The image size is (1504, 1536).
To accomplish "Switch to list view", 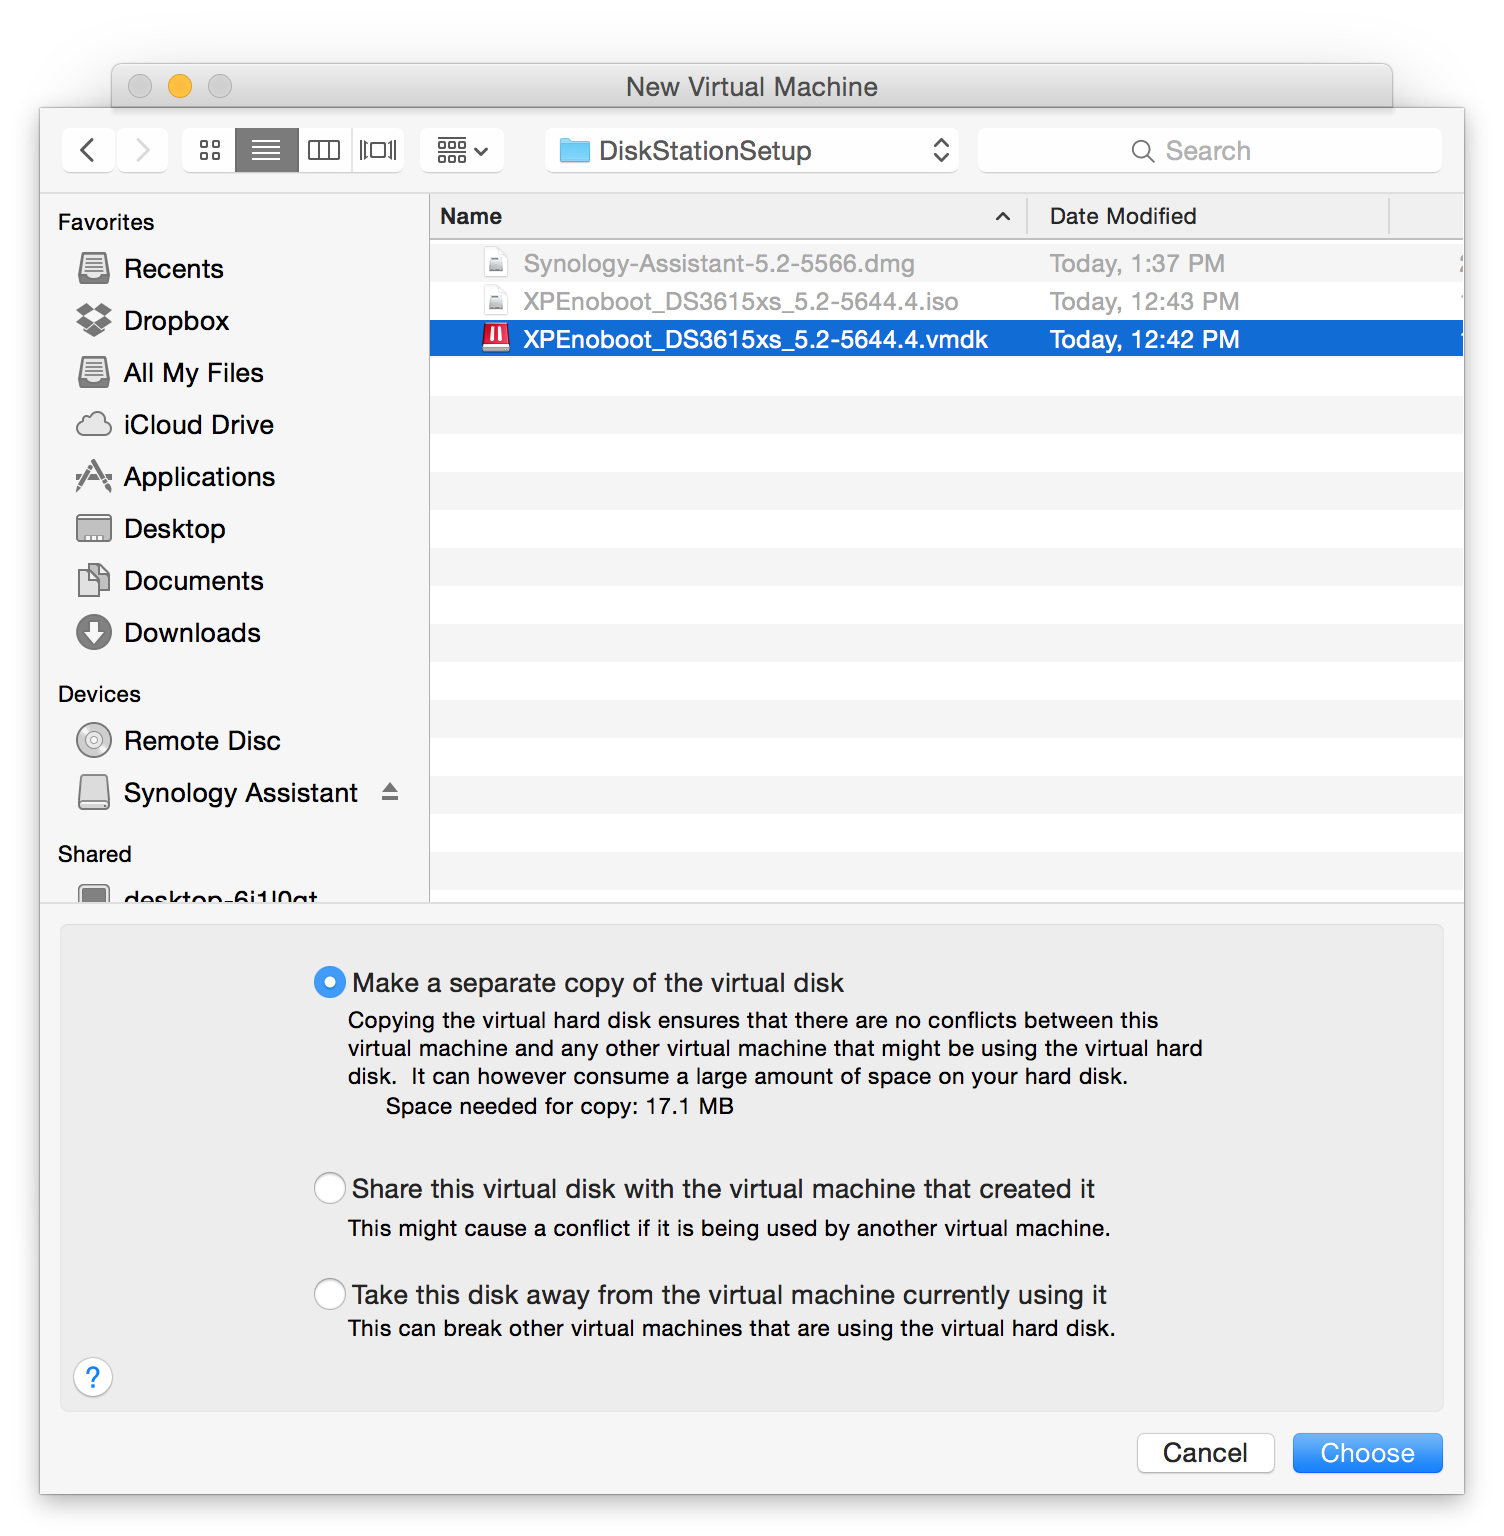I will (x=266, y=150).
